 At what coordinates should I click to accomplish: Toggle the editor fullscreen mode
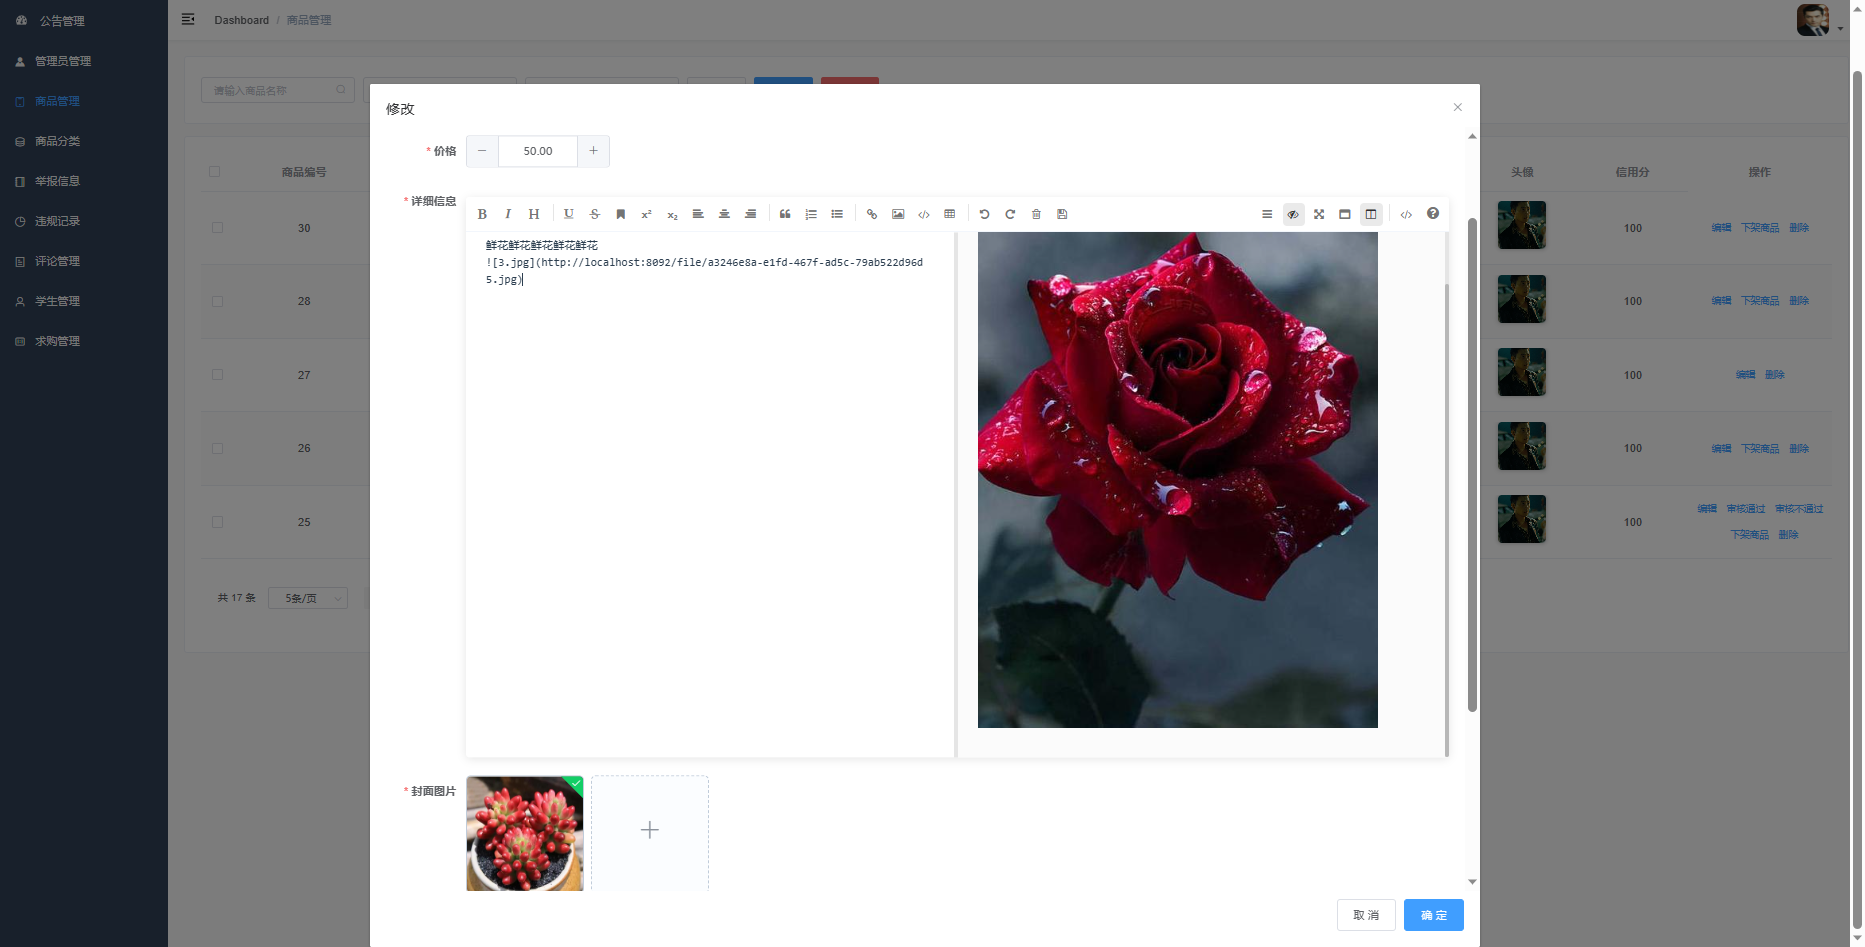click(1319, 214)
